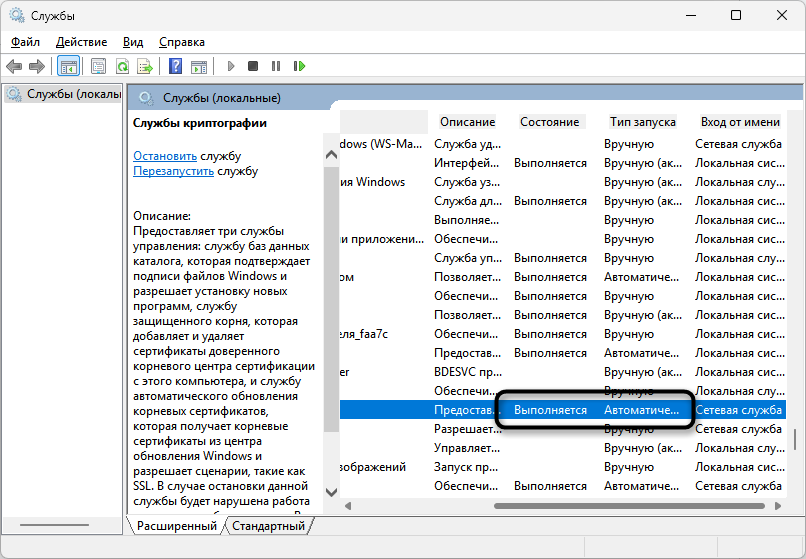Export the list using toolbar icon
The width and height of the screenshot is (806, 559).
pos(145,66)
